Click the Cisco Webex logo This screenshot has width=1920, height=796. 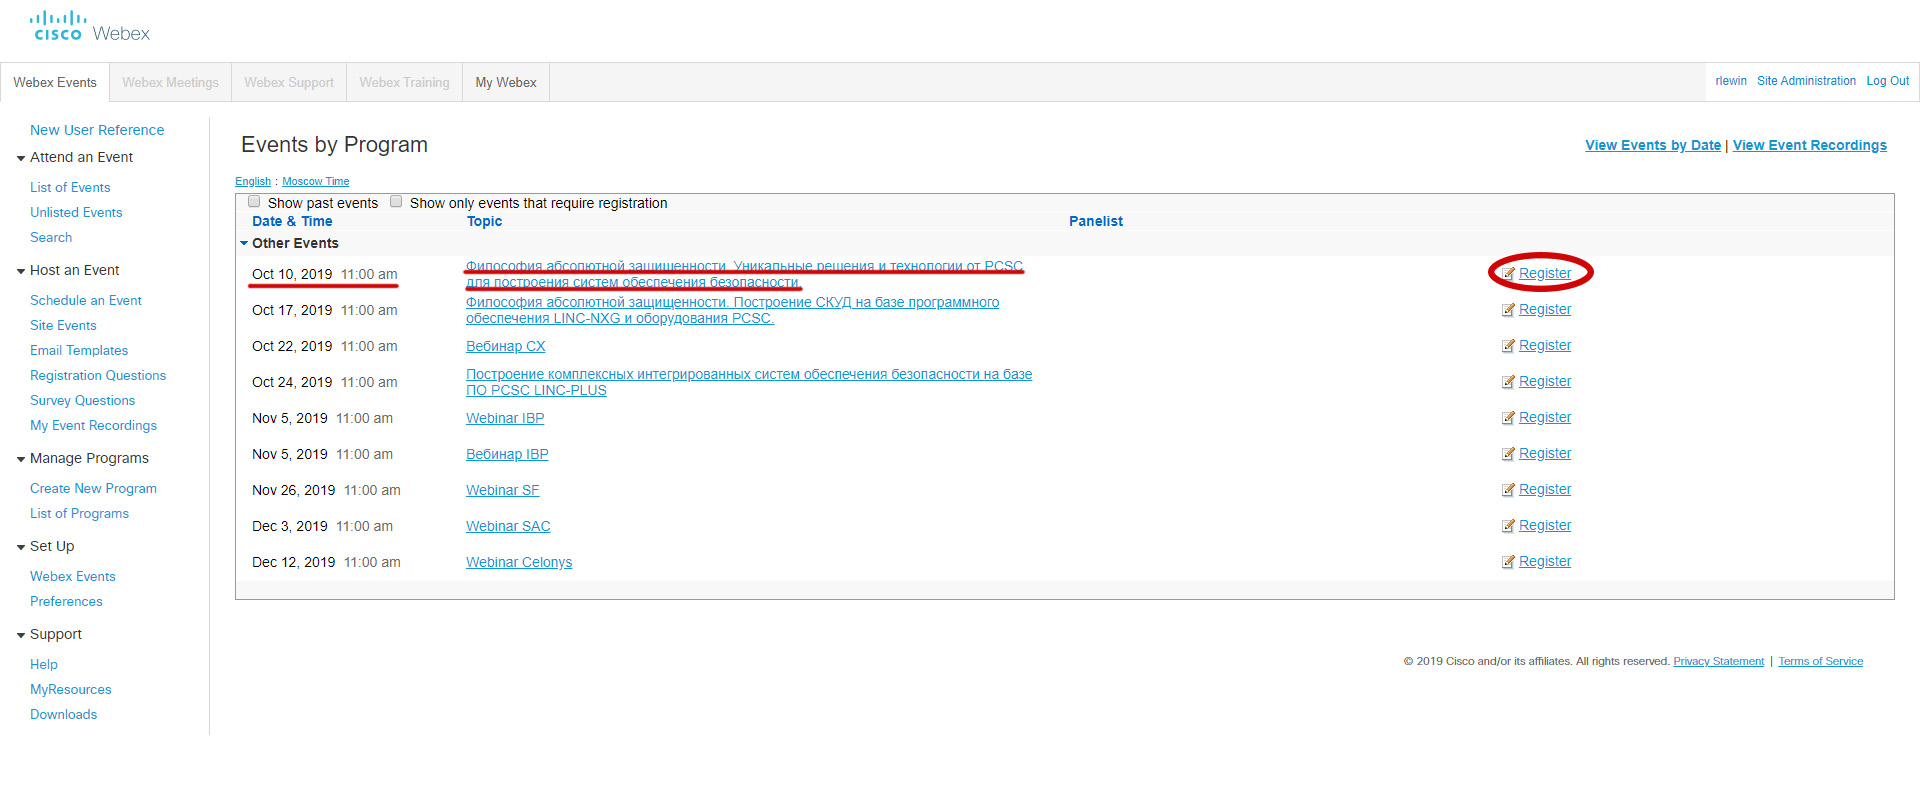(90, 27)
